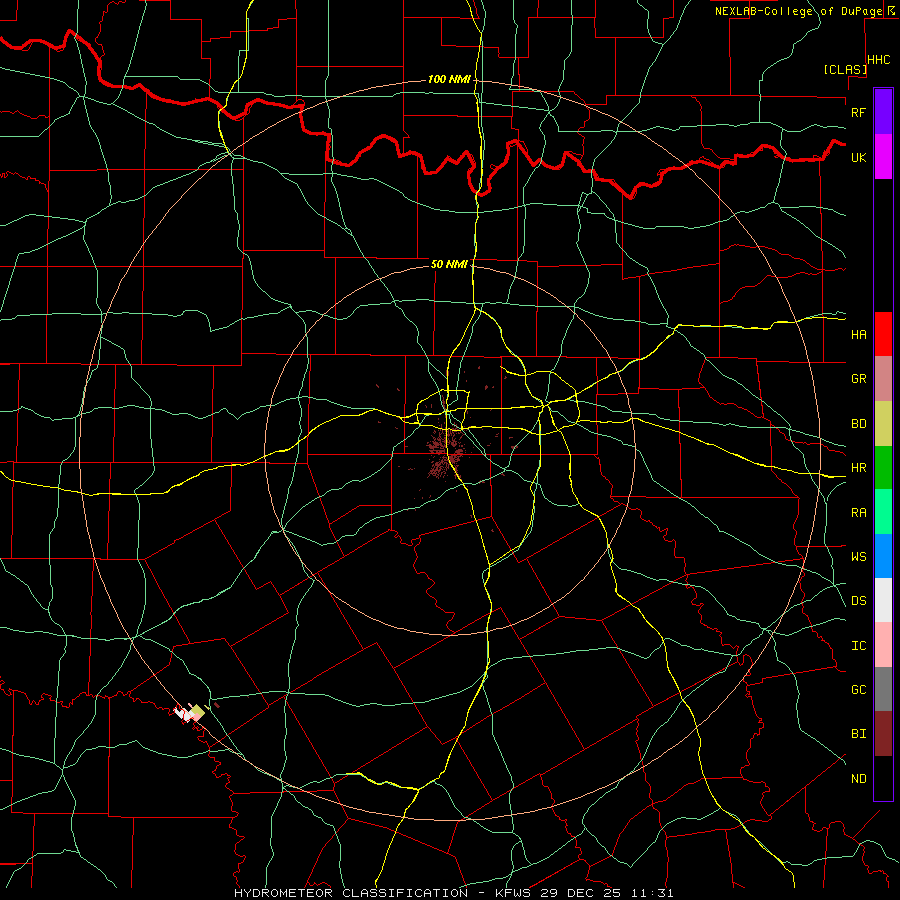The height and width of the screenshot is (900, 900).
Task: Click the NEXLAB-College of DuPage text
Action: (x=800, y=11)
